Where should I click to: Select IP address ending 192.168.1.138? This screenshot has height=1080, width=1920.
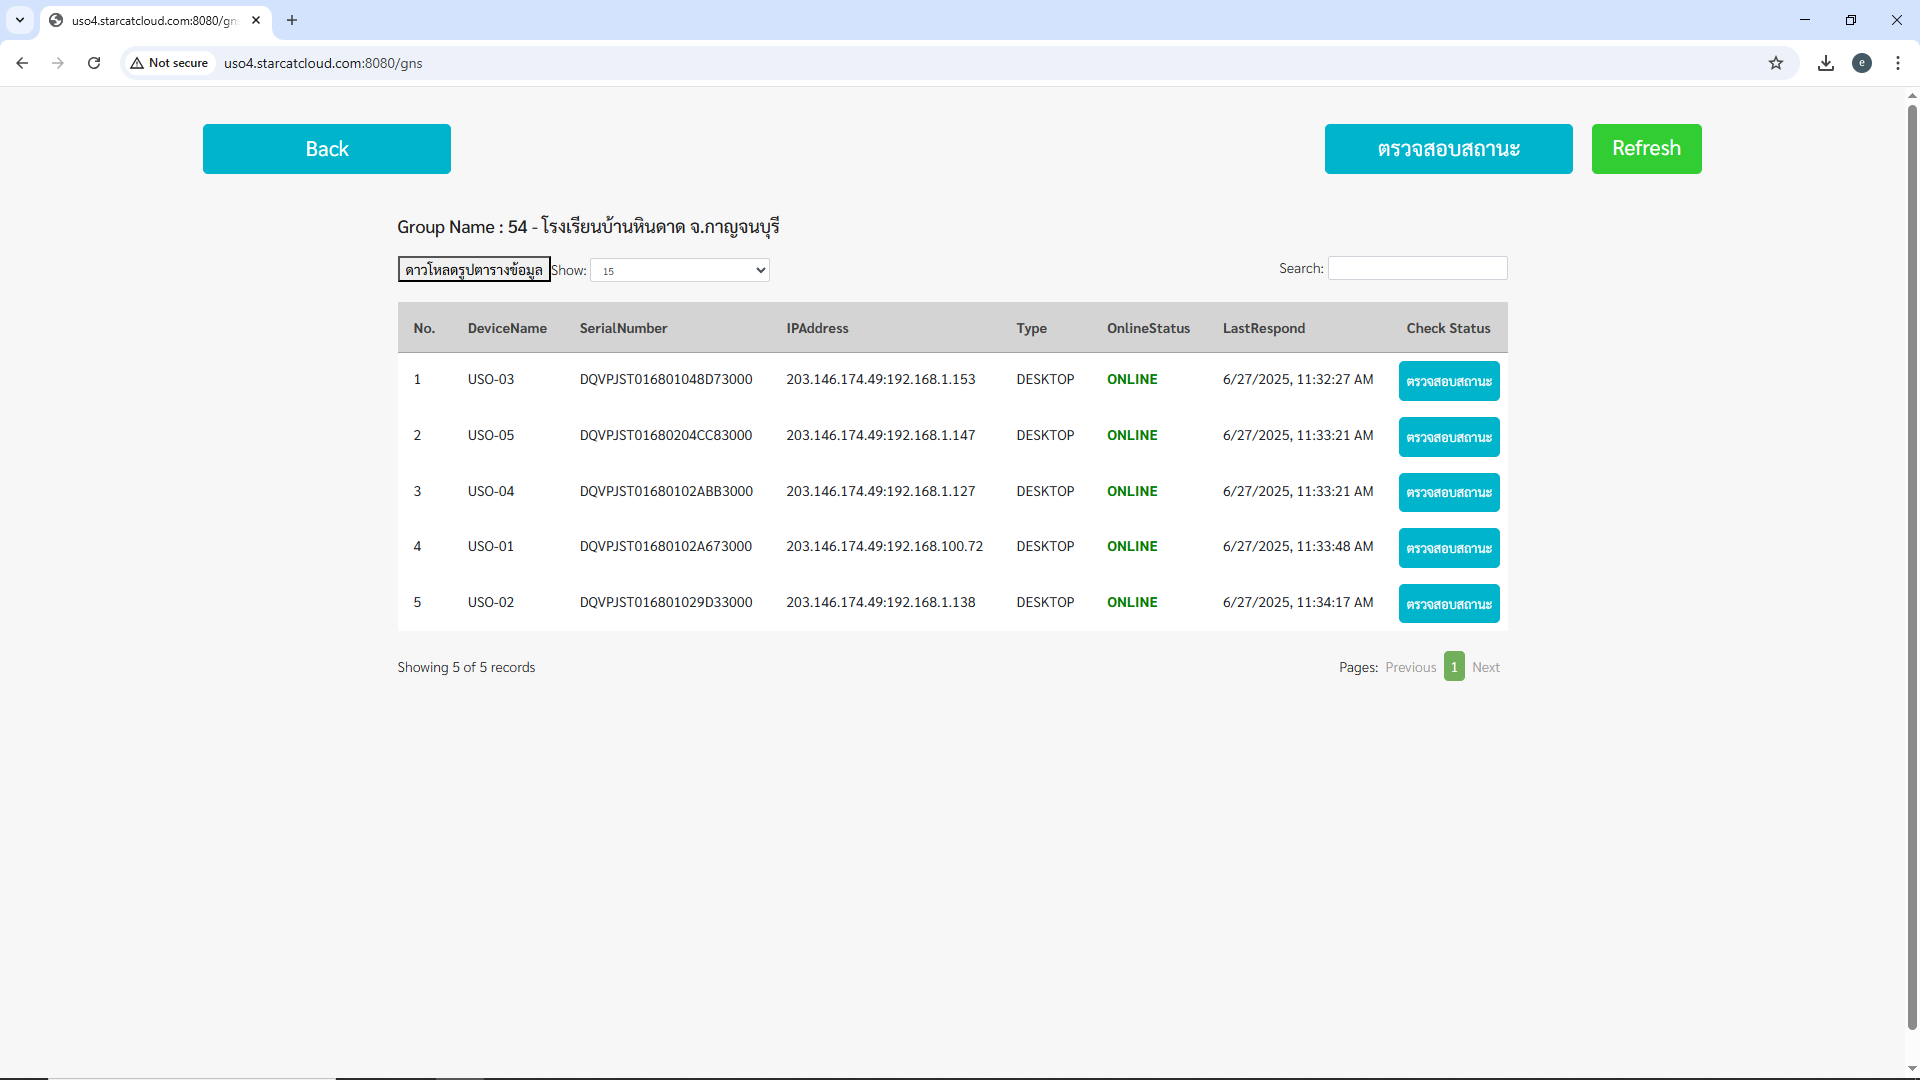pyautogui.click(x=881, y=602)
